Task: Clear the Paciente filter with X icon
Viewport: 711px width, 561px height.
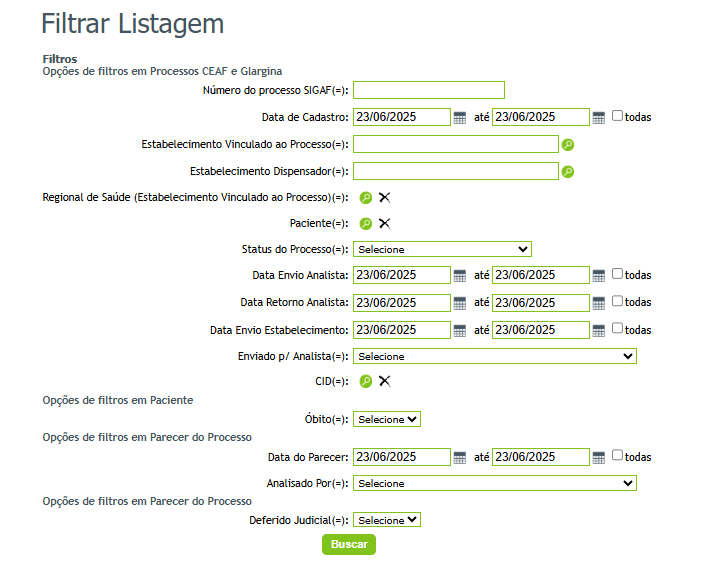Action: pyautogui.click(x=384, y=224)
